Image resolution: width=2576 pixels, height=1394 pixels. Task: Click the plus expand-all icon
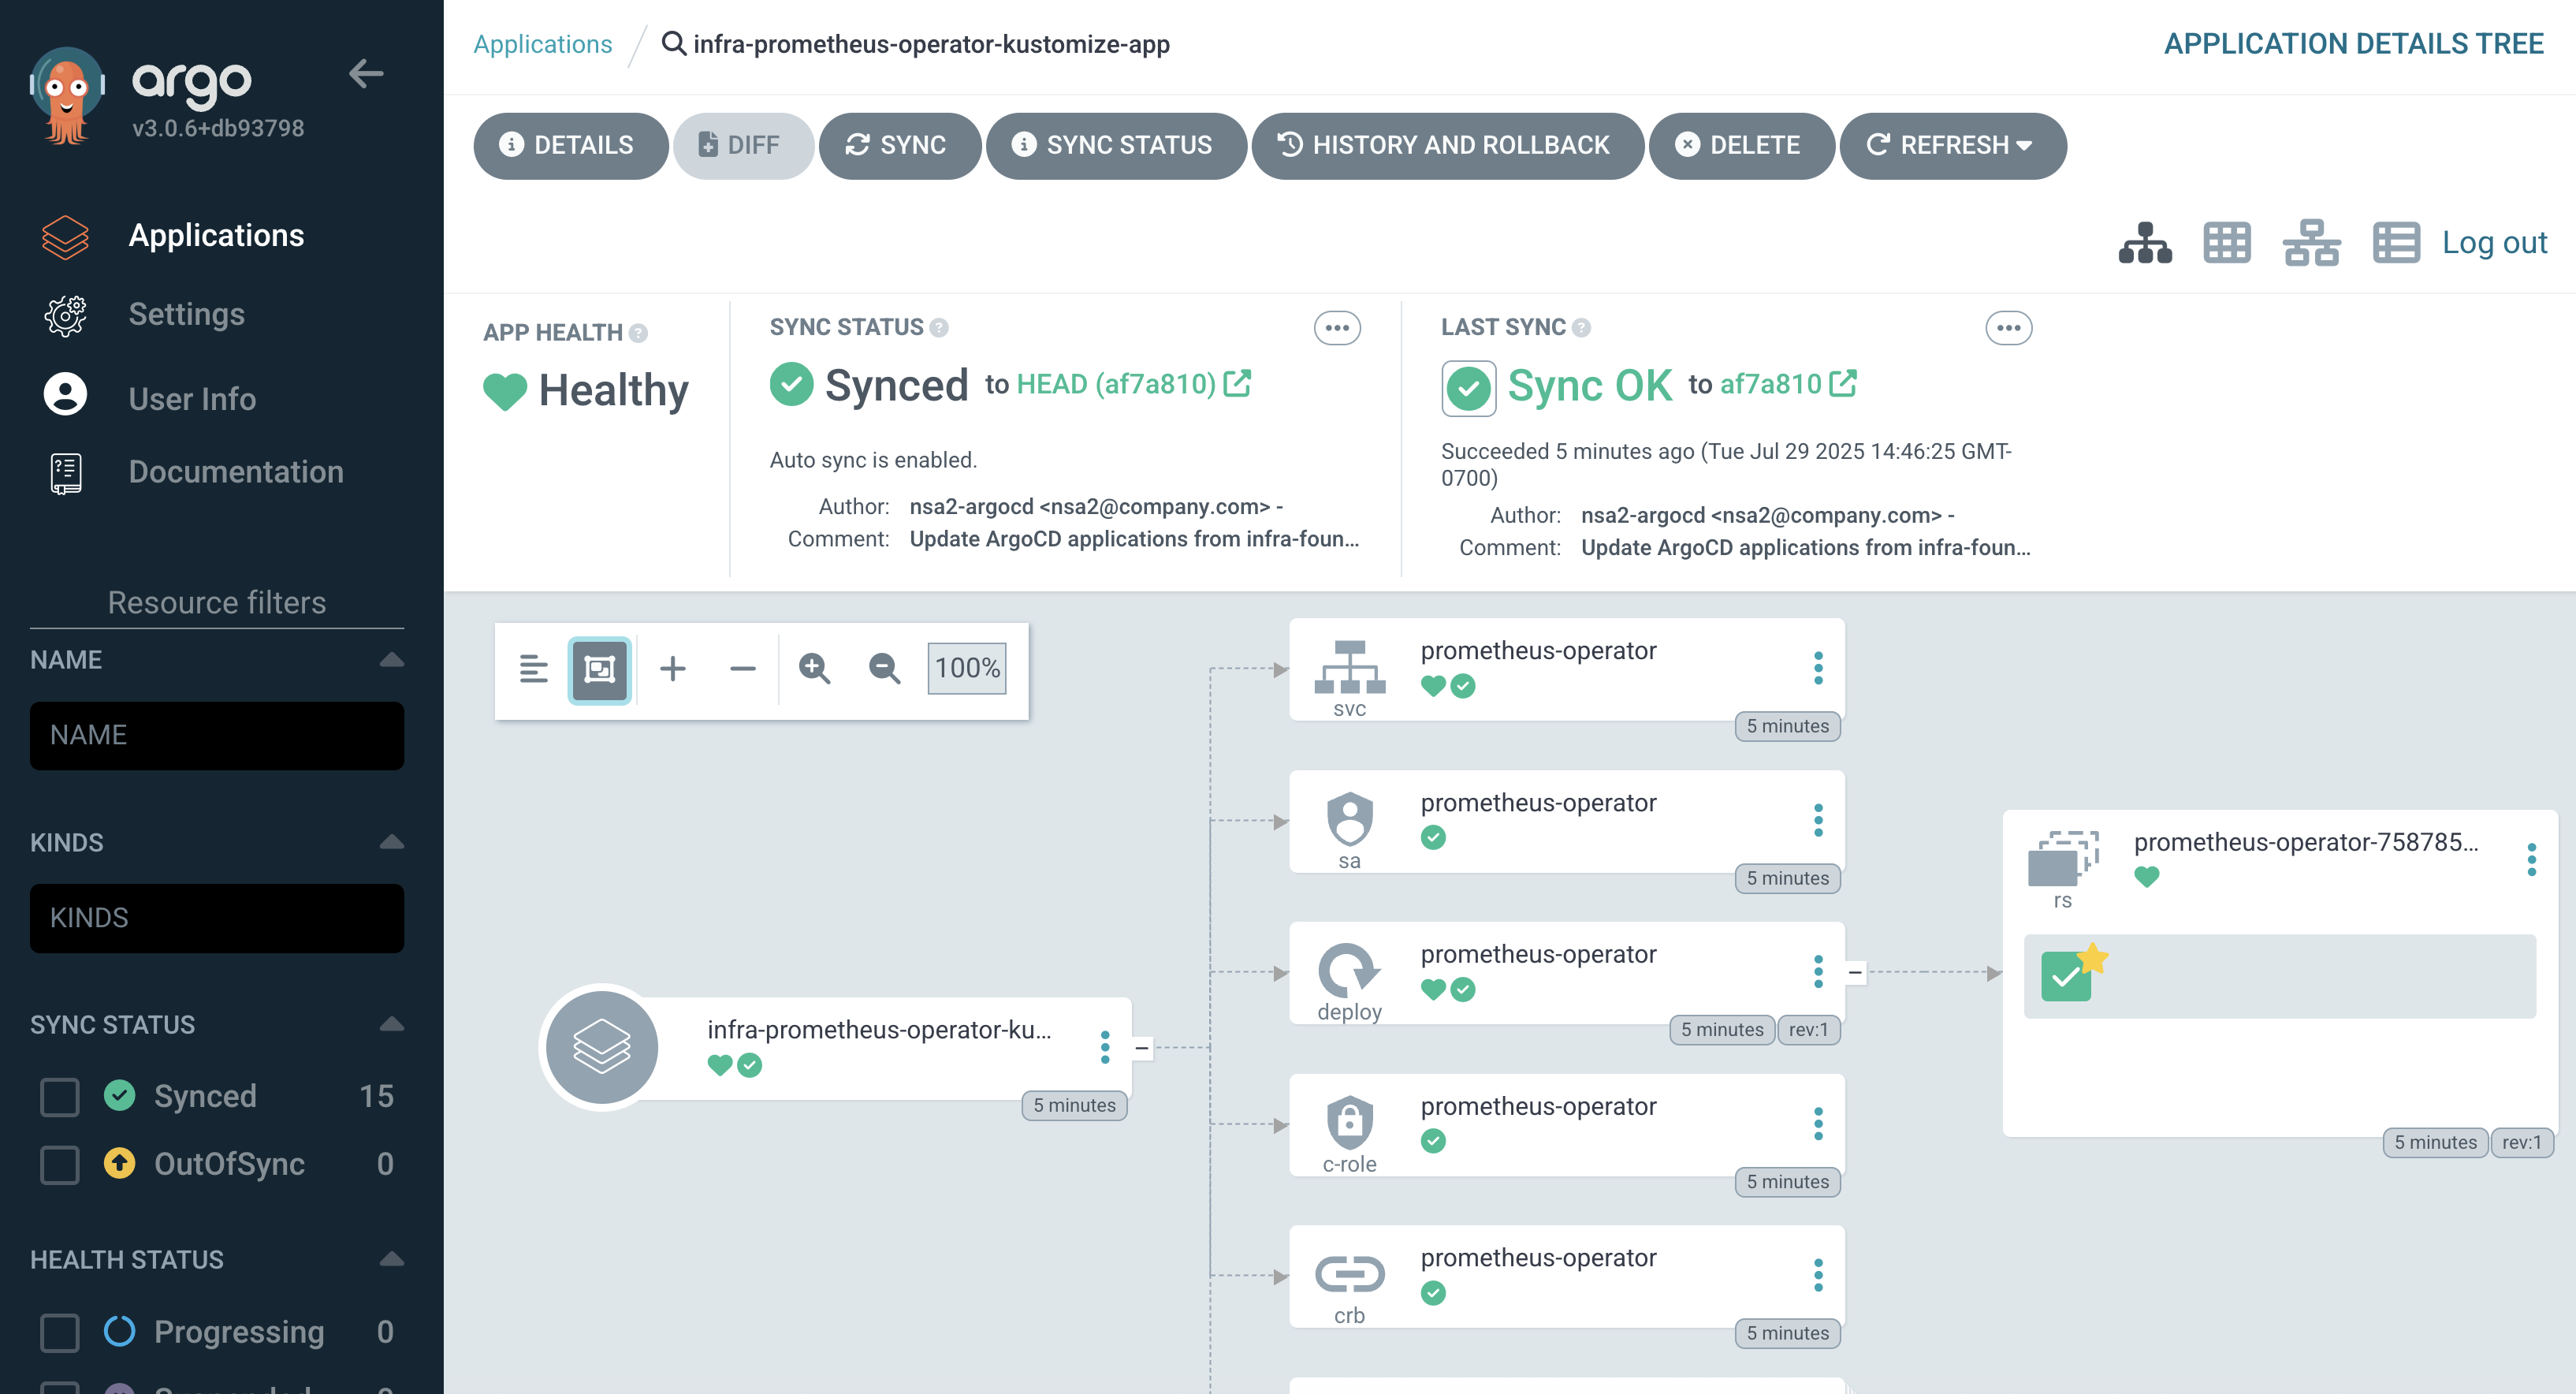click(x=673, y=669)
